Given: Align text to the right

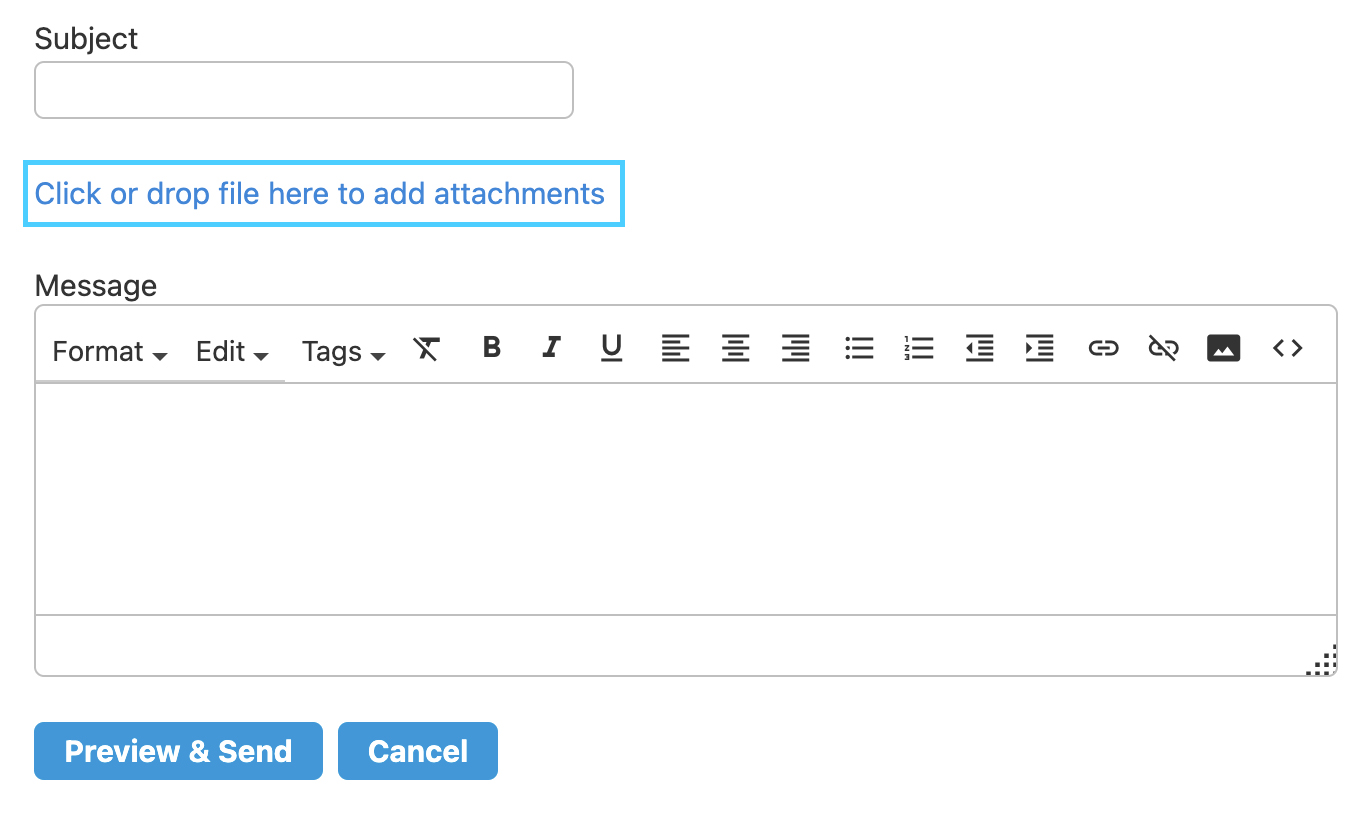Looking at the screenshot, I should point(796,348).
